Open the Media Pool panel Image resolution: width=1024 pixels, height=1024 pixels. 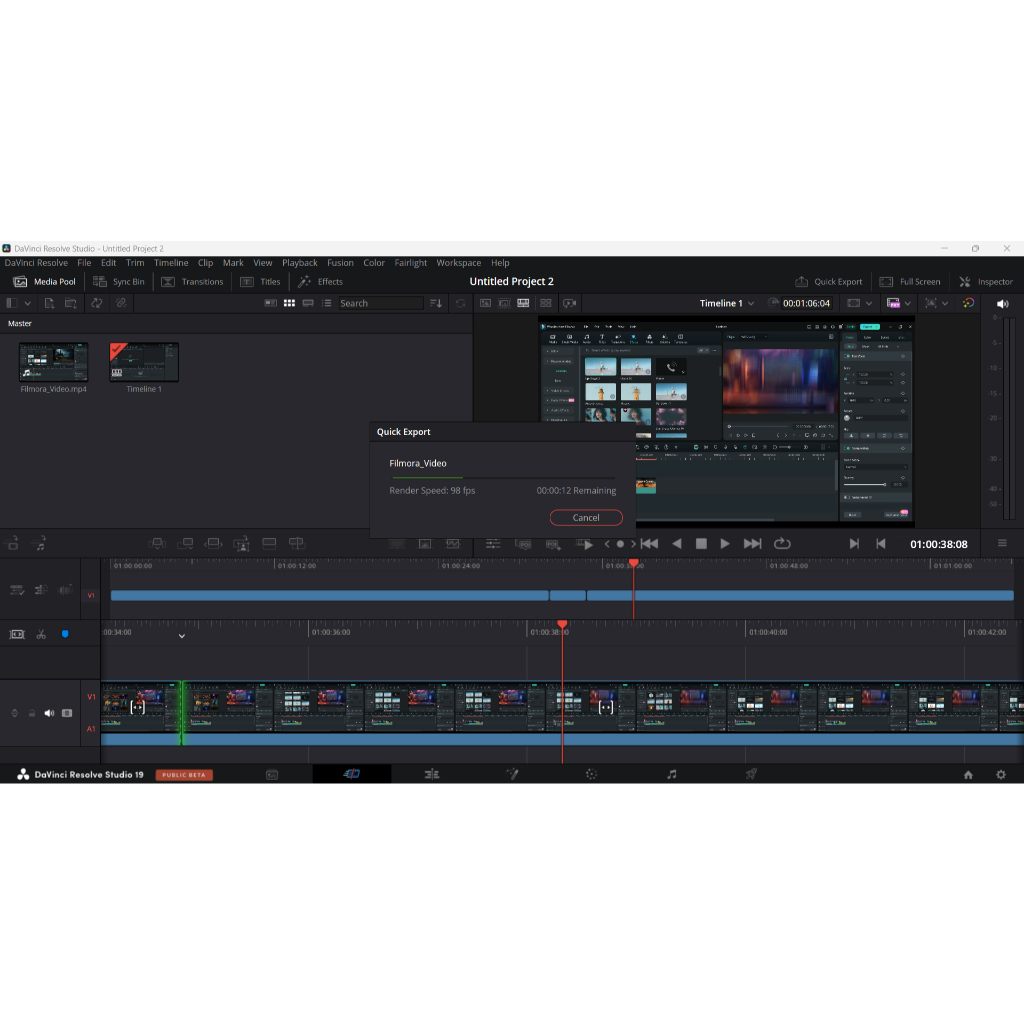(44, 281)
